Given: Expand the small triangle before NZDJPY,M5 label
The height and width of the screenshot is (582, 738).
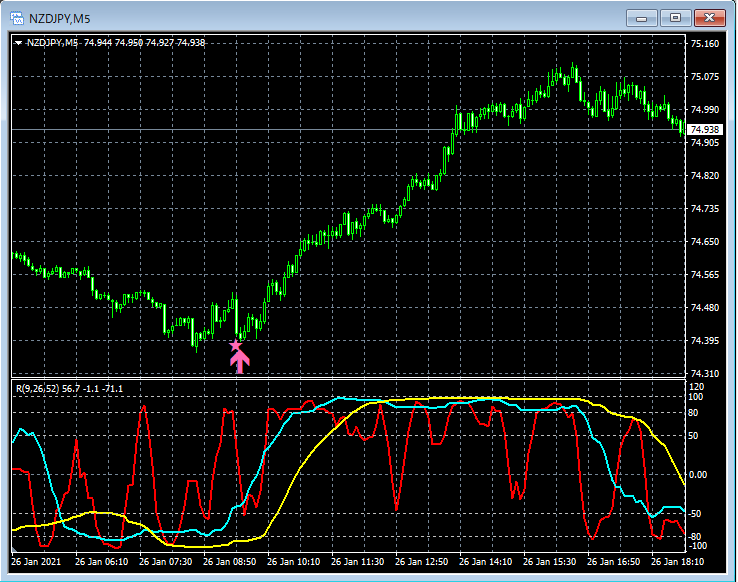Looking at the screenshot, I should pos(18,43).
